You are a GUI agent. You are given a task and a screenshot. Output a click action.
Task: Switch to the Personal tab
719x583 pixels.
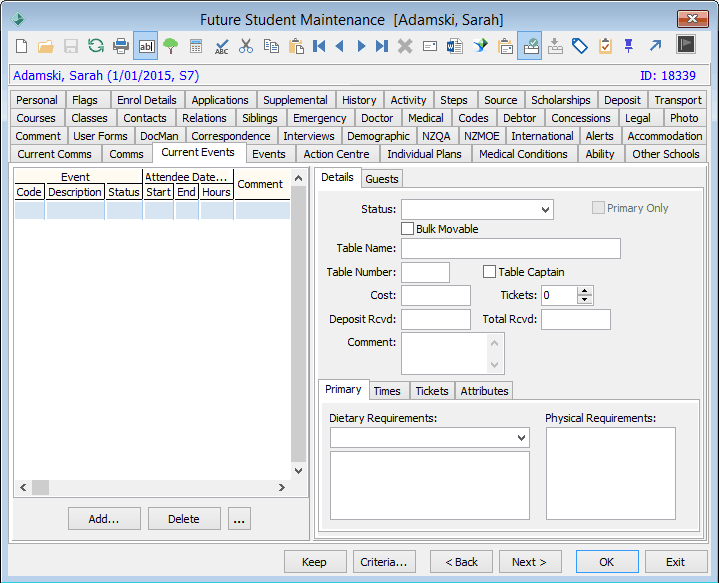click(x=37, y=100)
